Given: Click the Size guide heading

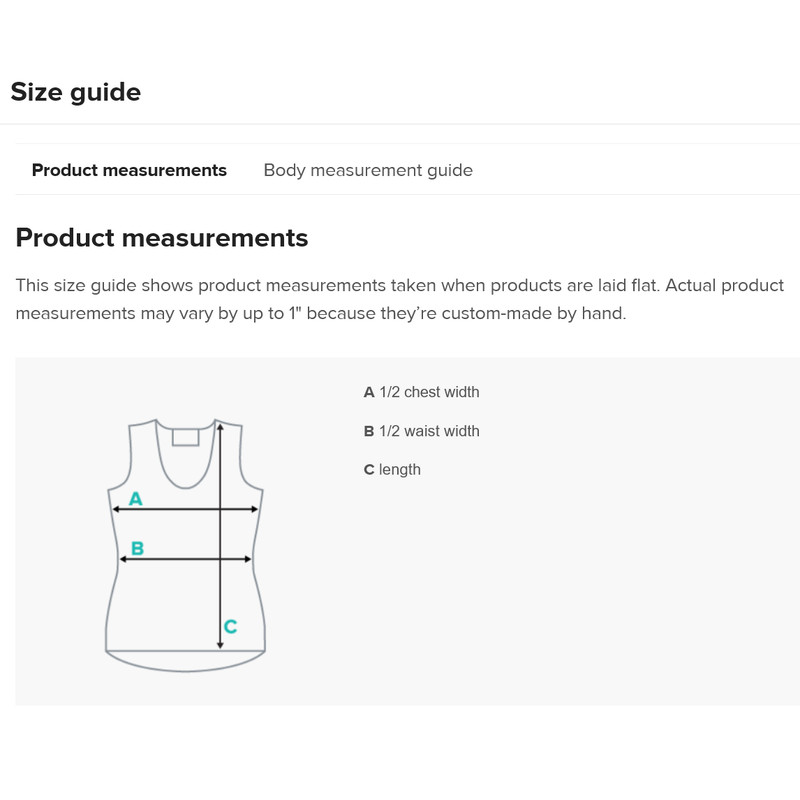Looking at the screenshot, I should click(x=76, y=91).
